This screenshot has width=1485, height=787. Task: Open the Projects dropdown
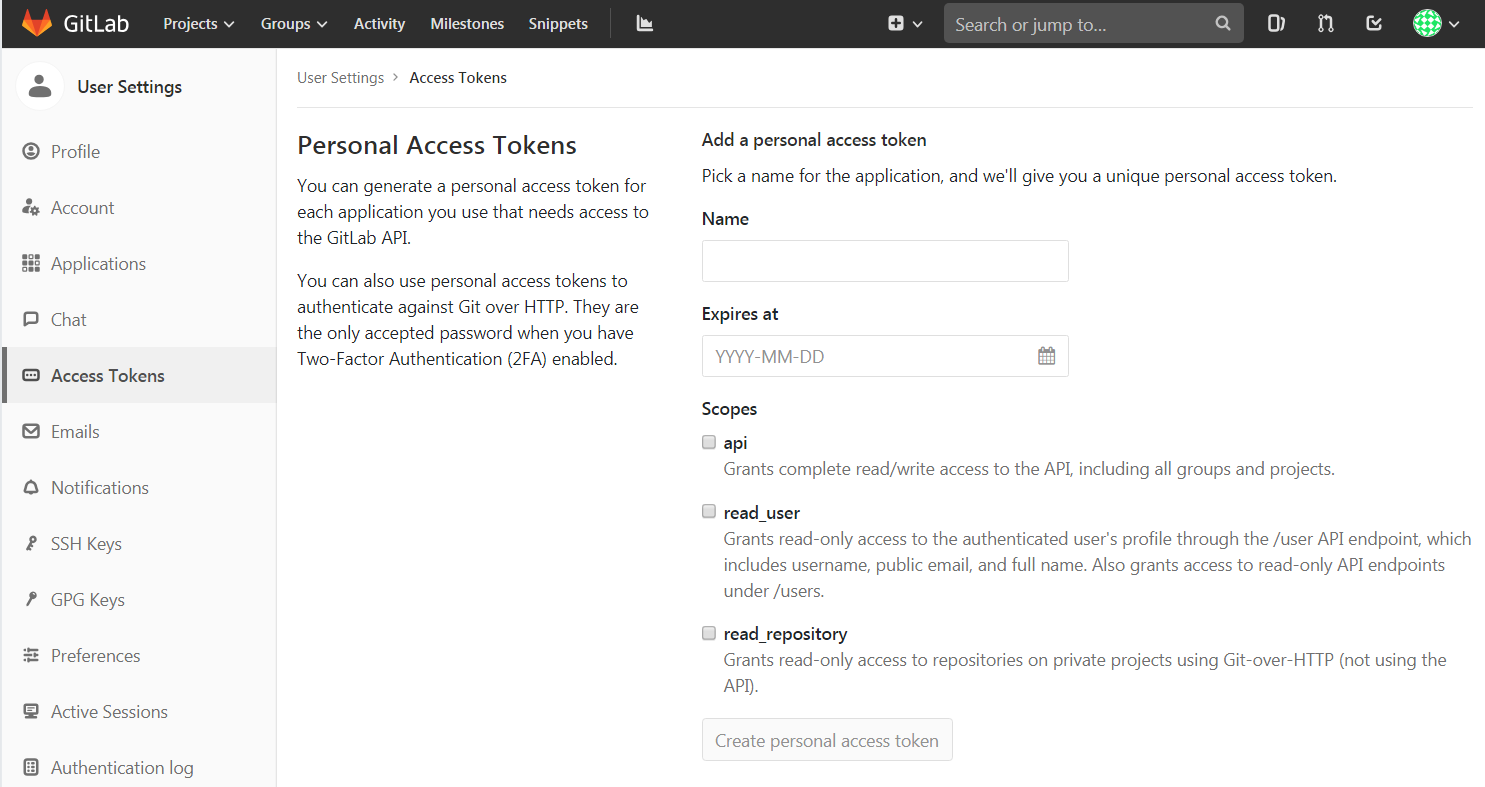pos(198,23)
